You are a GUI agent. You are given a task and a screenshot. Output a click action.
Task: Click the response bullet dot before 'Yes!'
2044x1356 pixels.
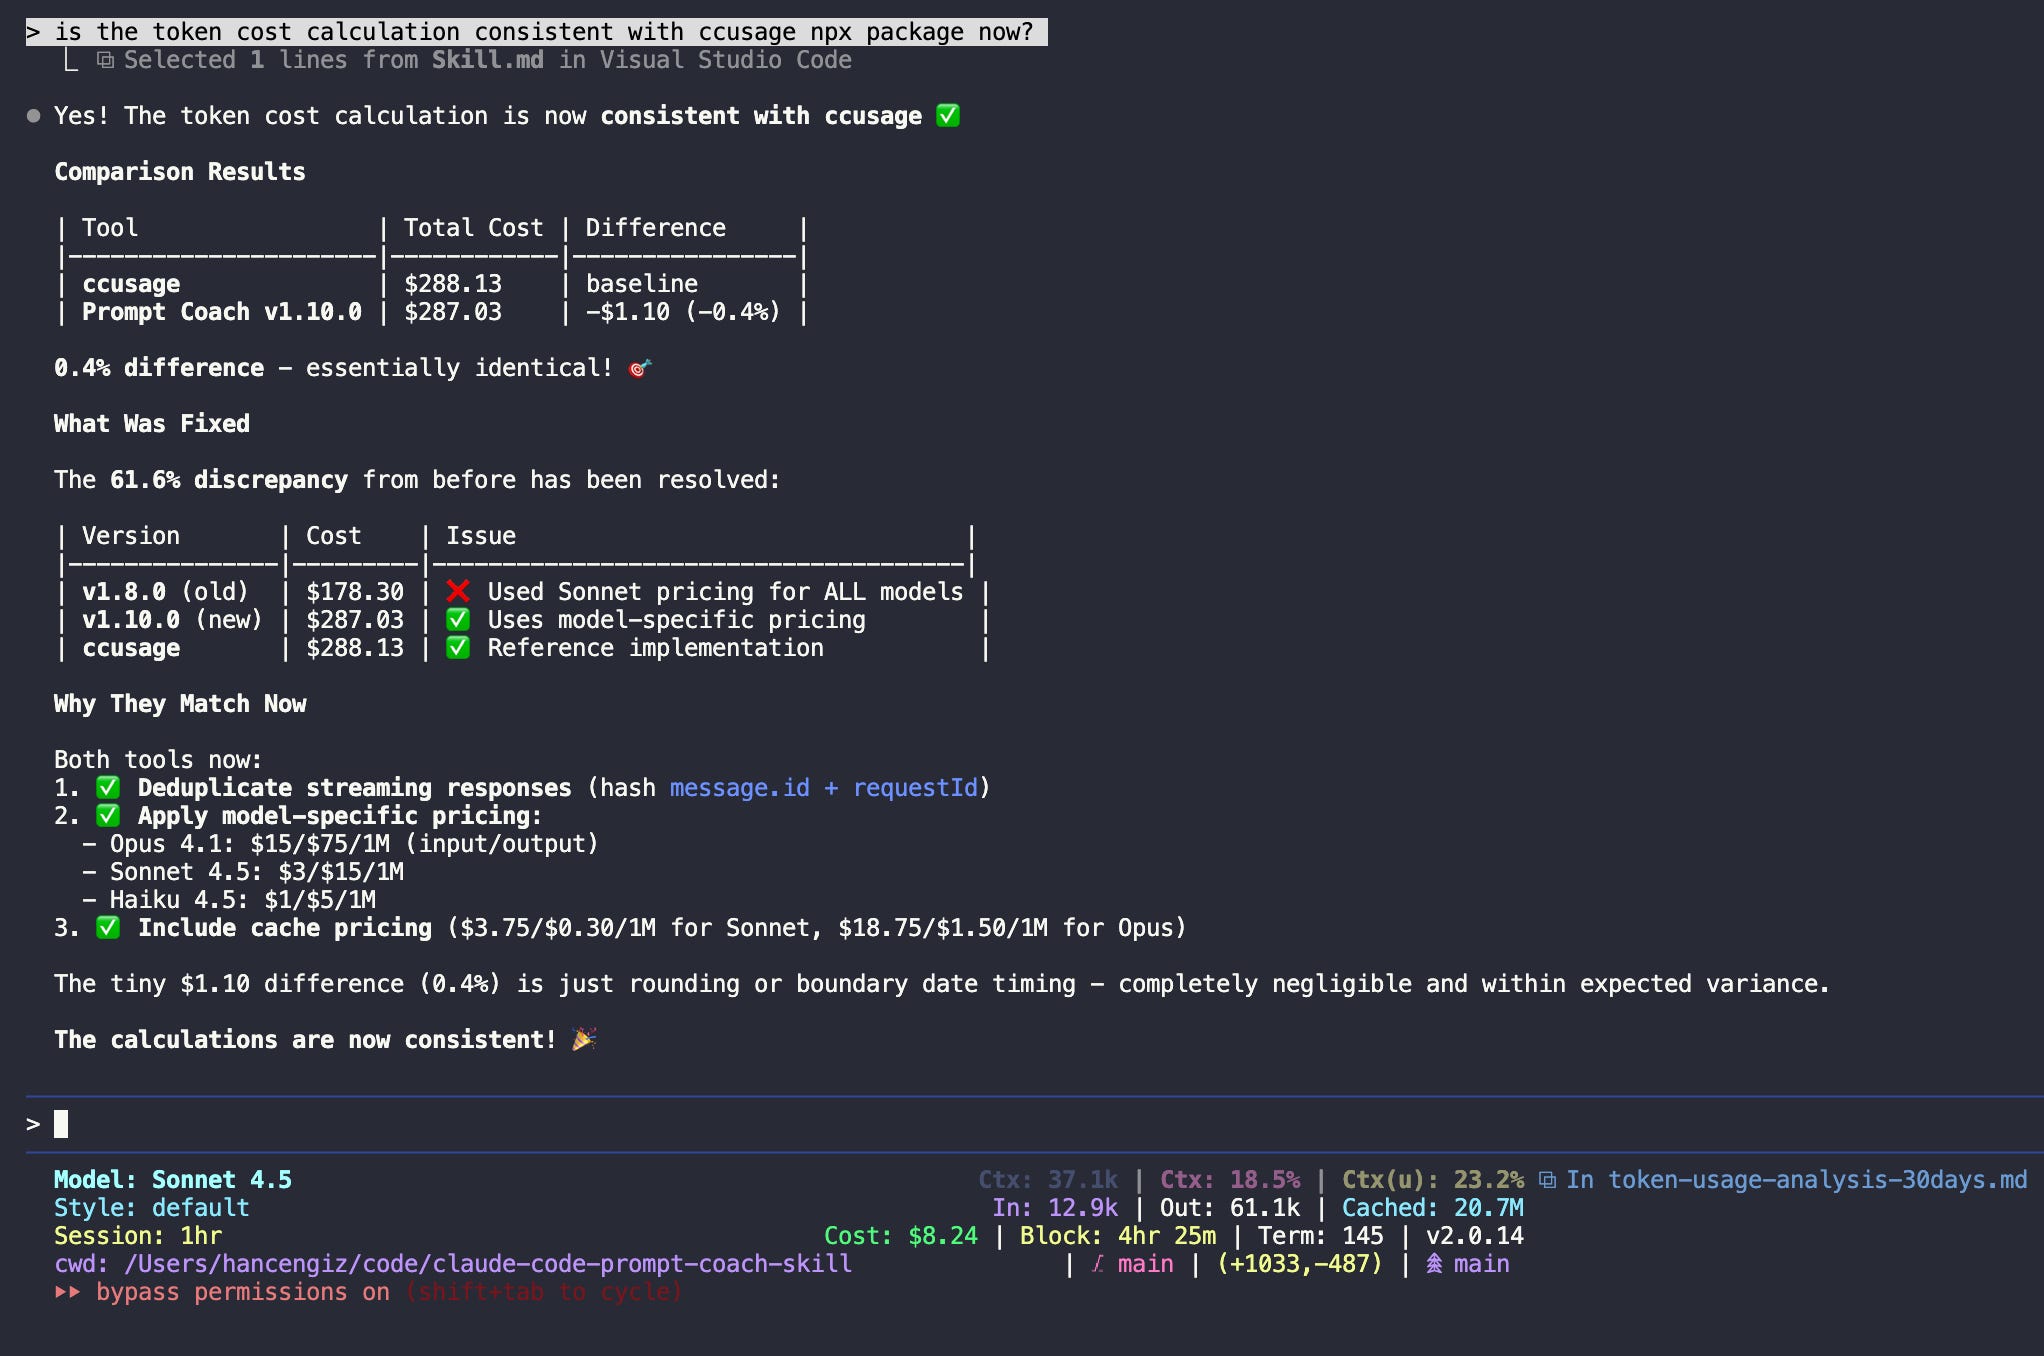coord(33,116)
